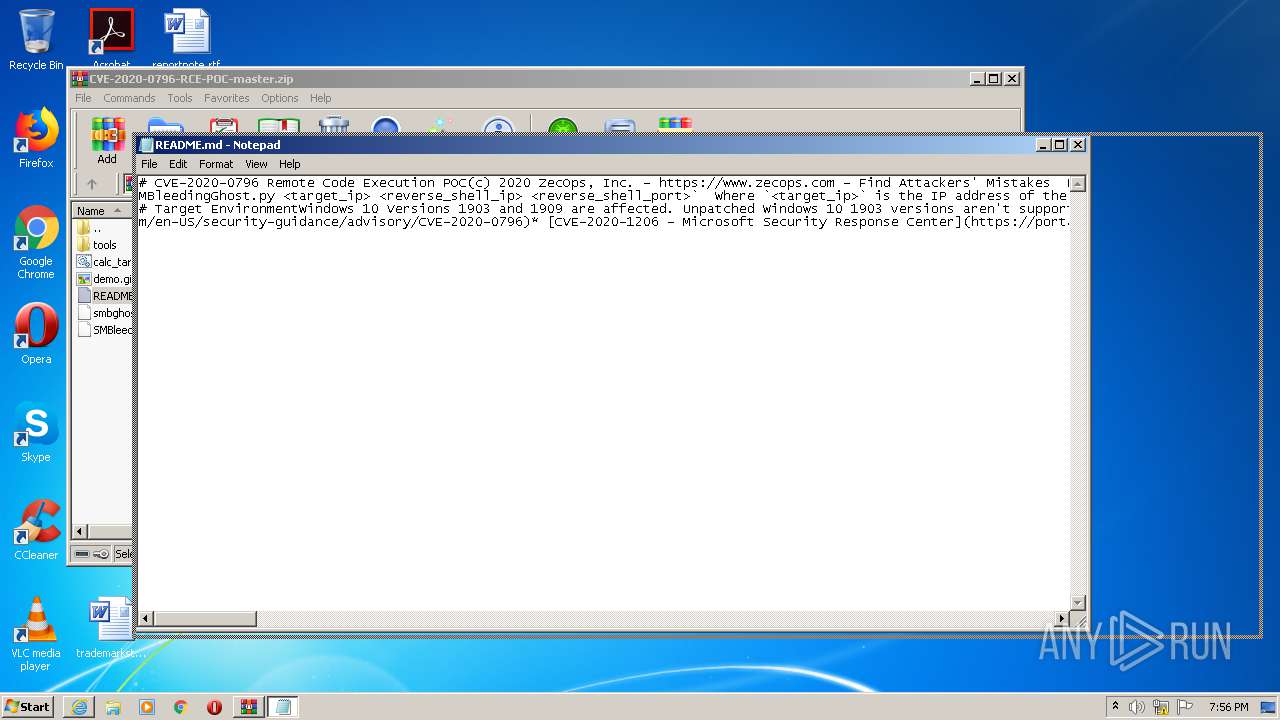Open the WinRAR Options menu
Viewport: 1280px width, 720px height.
pyautogui.click(x=280, y=98)
